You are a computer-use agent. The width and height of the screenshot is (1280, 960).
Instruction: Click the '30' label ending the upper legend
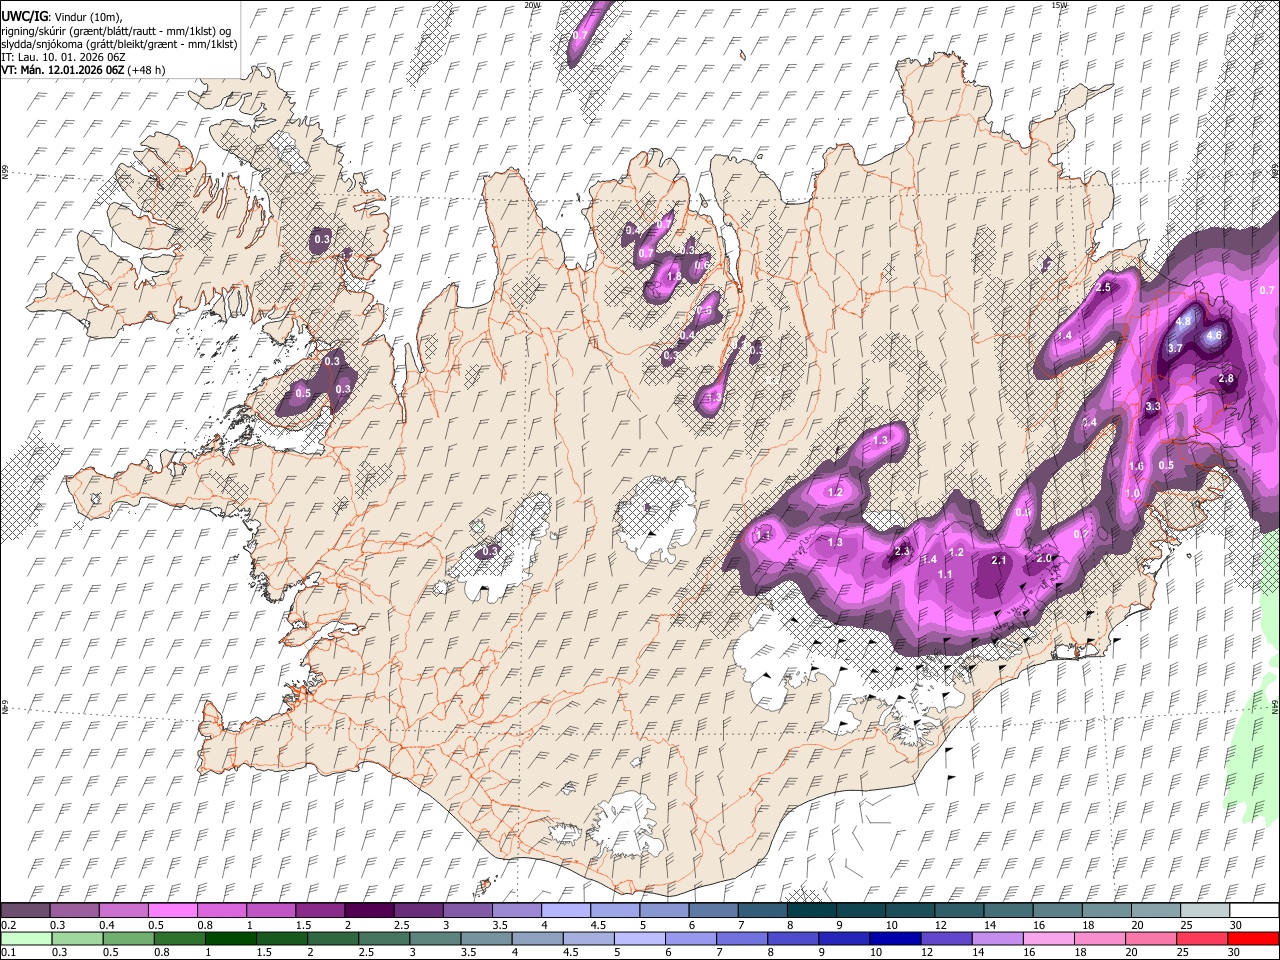(x=1235, y=925)
